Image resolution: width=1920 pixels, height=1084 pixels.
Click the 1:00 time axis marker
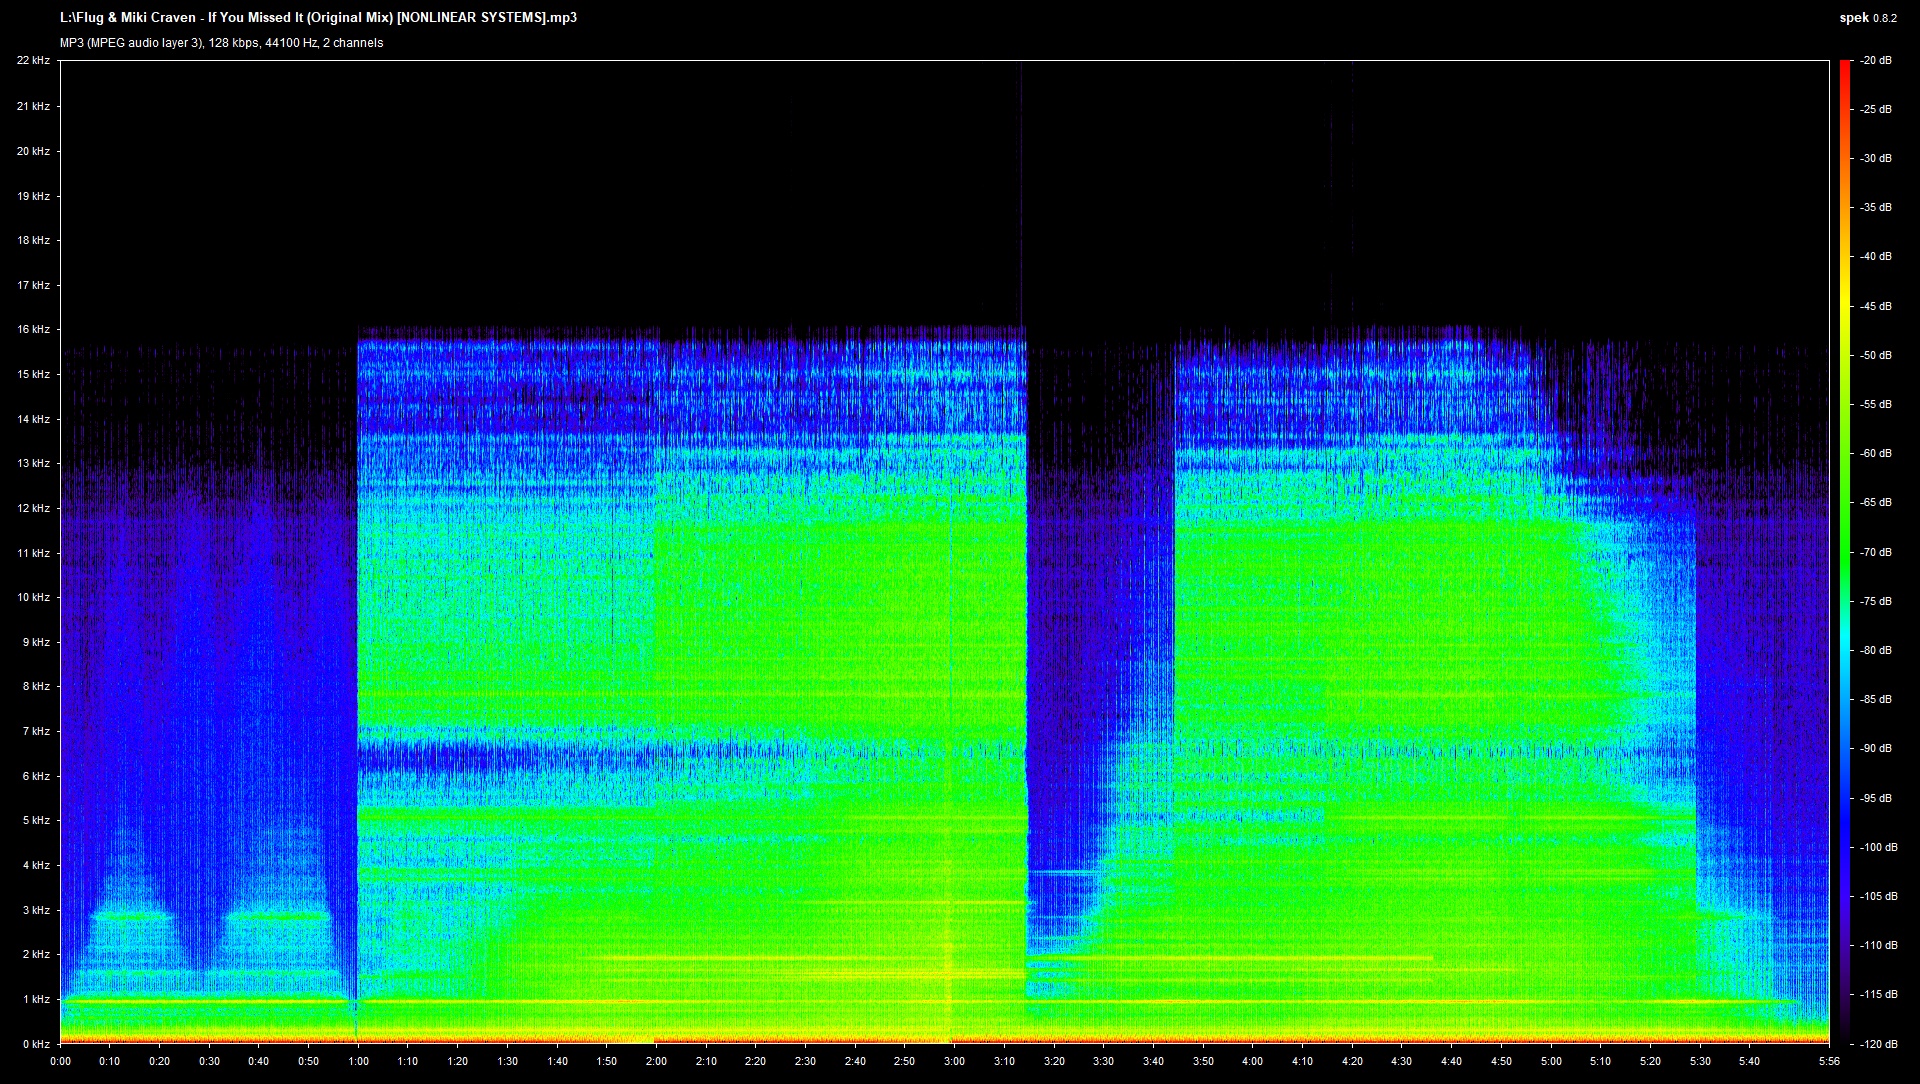click(x=358, y=1061)
